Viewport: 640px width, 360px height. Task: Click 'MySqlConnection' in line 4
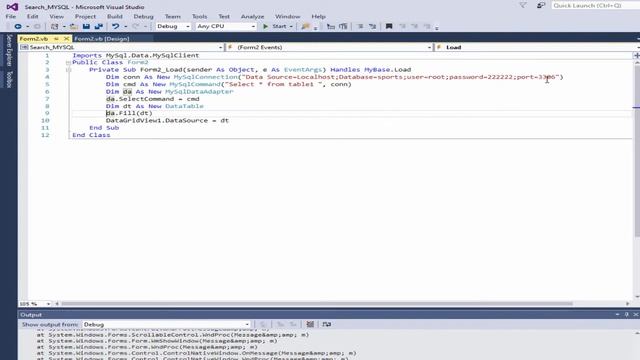(x=205, y=77)
